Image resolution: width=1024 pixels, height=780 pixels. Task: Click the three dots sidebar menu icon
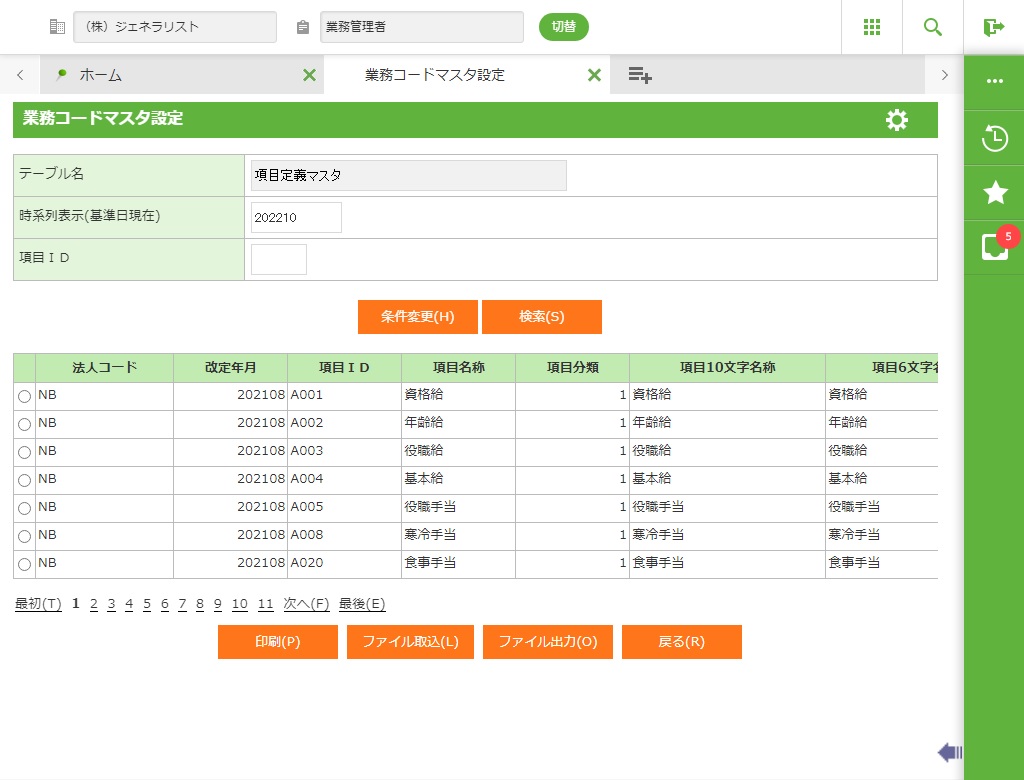tap(994, 81)
